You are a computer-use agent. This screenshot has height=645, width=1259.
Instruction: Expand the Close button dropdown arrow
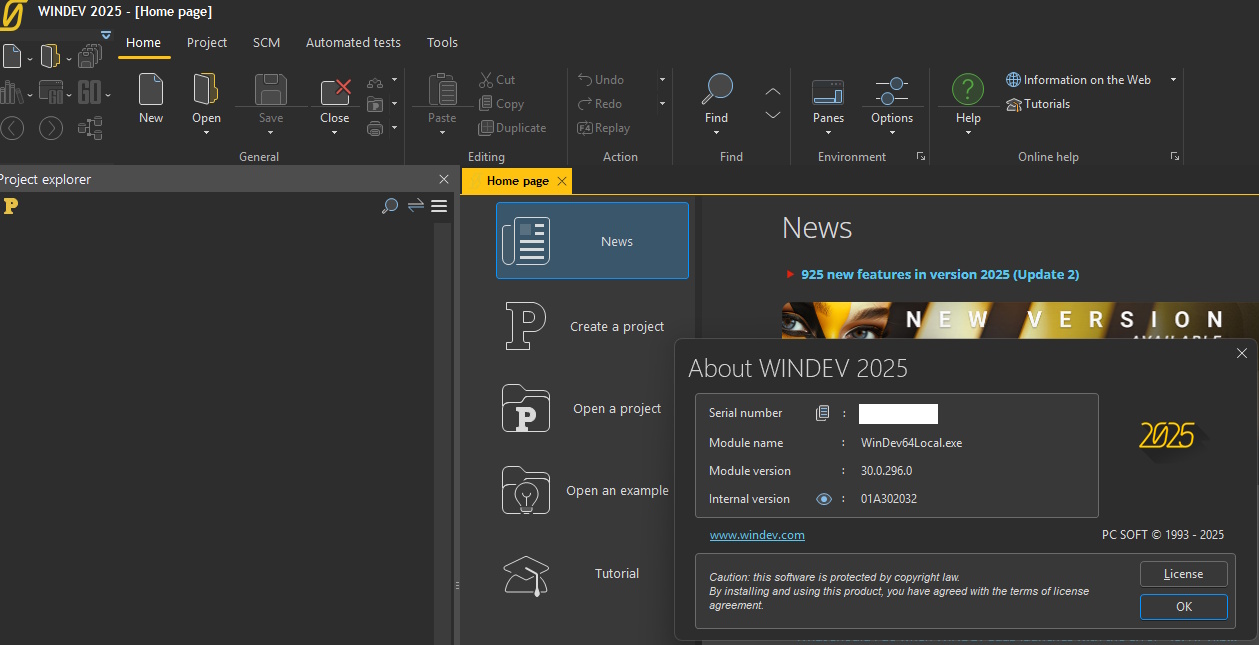tap(335, 132)
